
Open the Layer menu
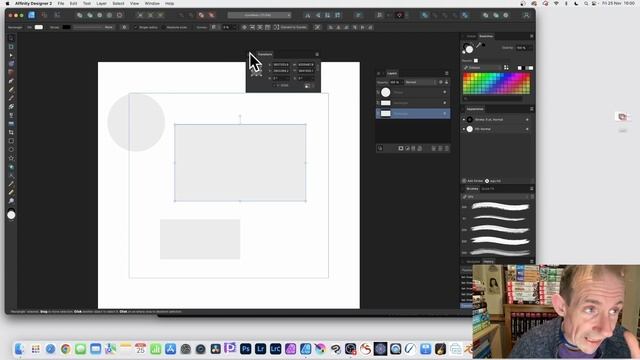coord(101,3)
